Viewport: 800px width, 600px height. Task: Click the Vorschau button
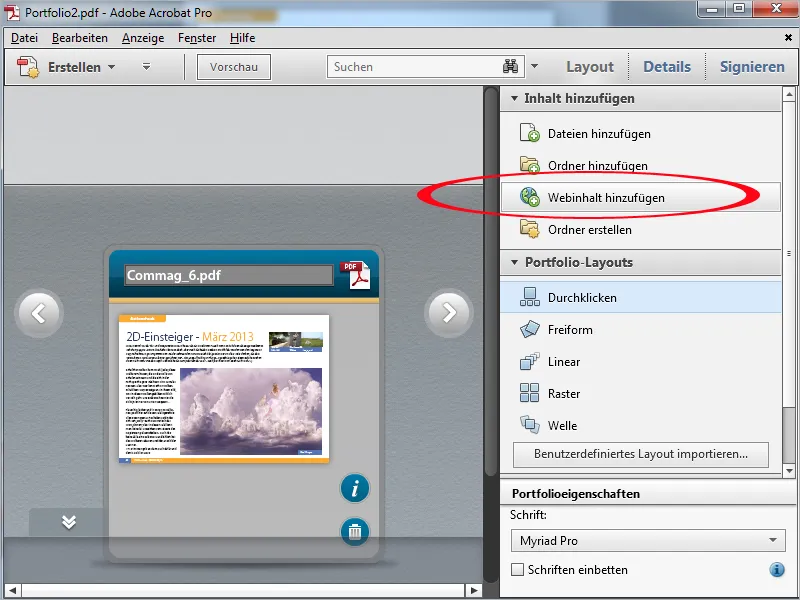(x=234, y=67)
